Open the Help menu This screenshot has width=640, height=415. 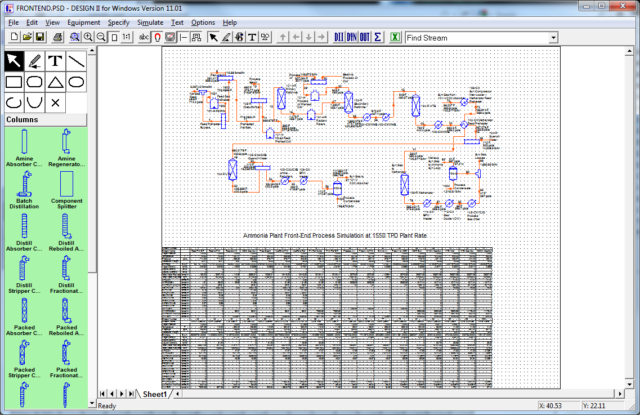(230, 22)
